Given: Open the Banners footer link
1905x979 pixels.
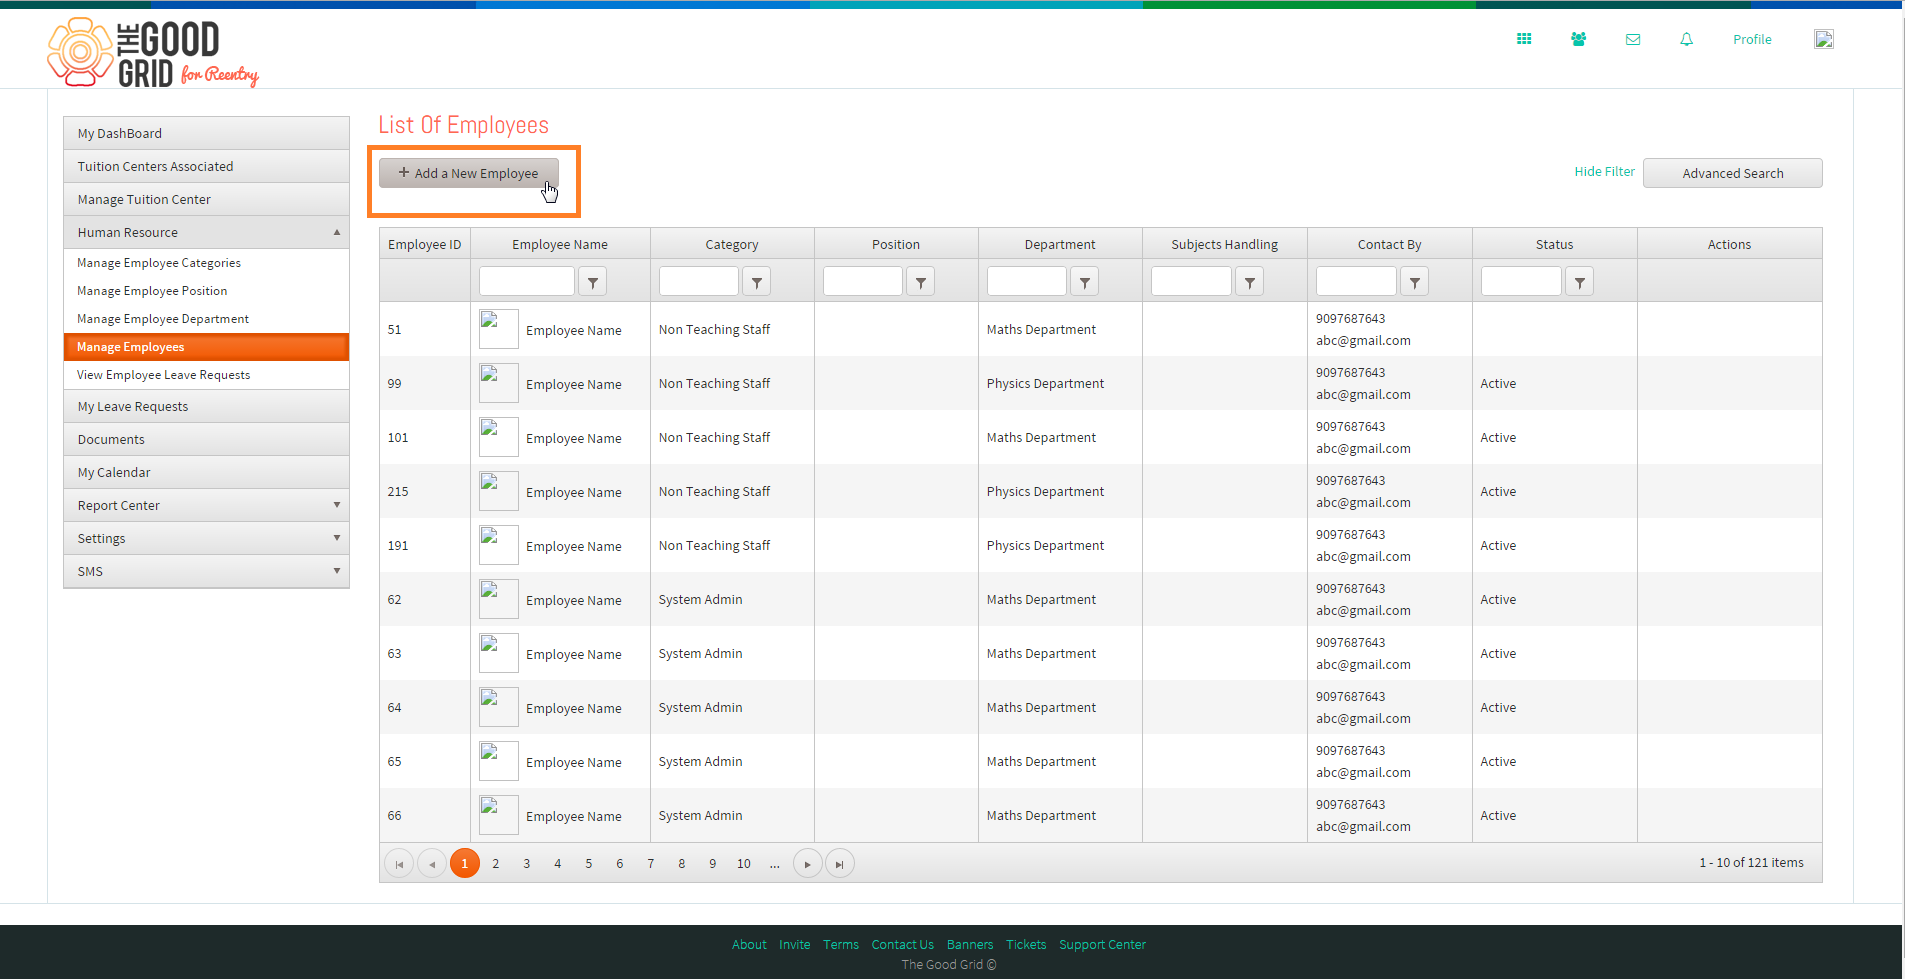Looking at the screenshot, I should coord(970,945).
